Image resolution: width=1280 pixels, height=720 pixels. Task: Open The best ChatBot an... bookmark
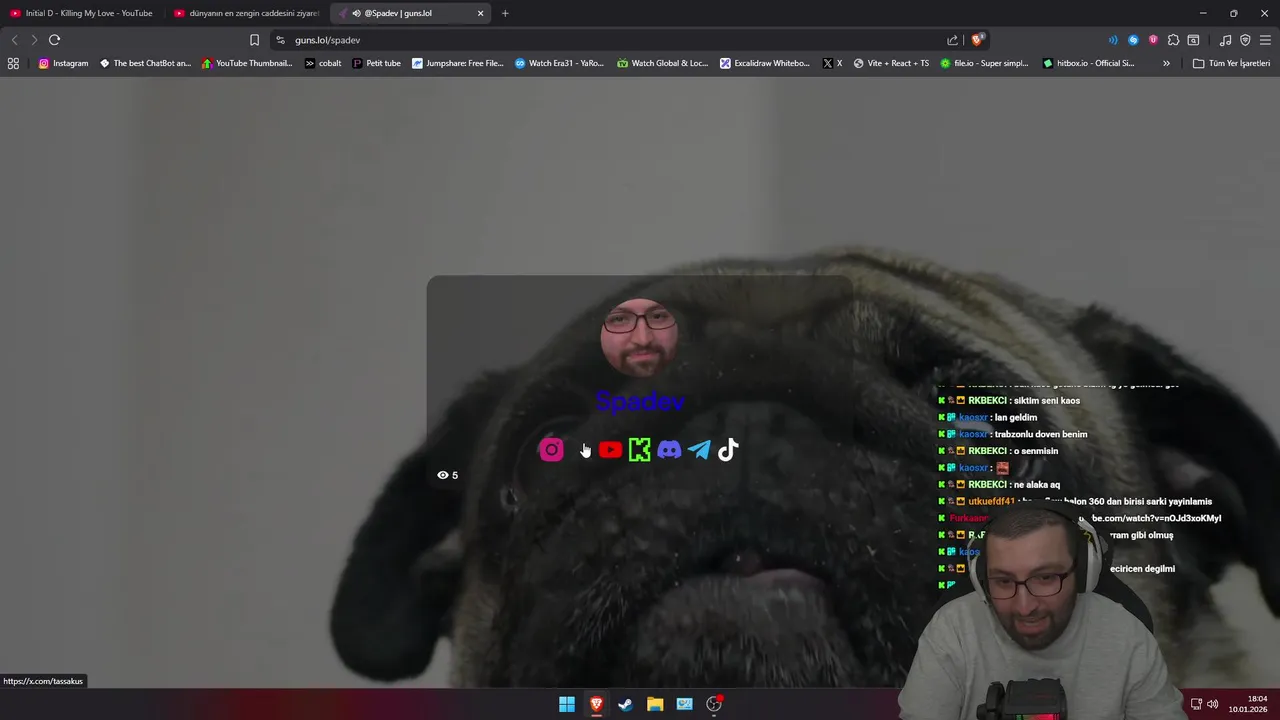click(145, 63)
